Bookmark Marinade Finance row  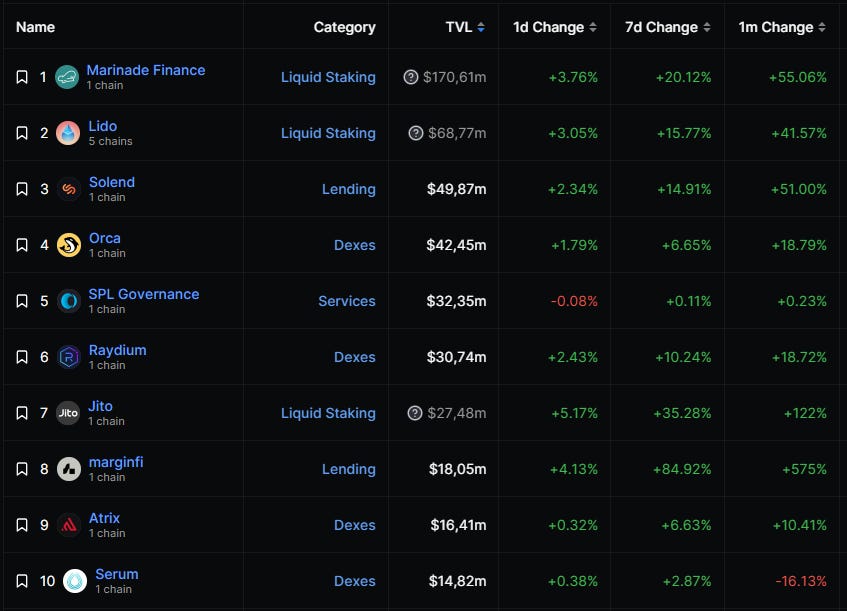22,77
